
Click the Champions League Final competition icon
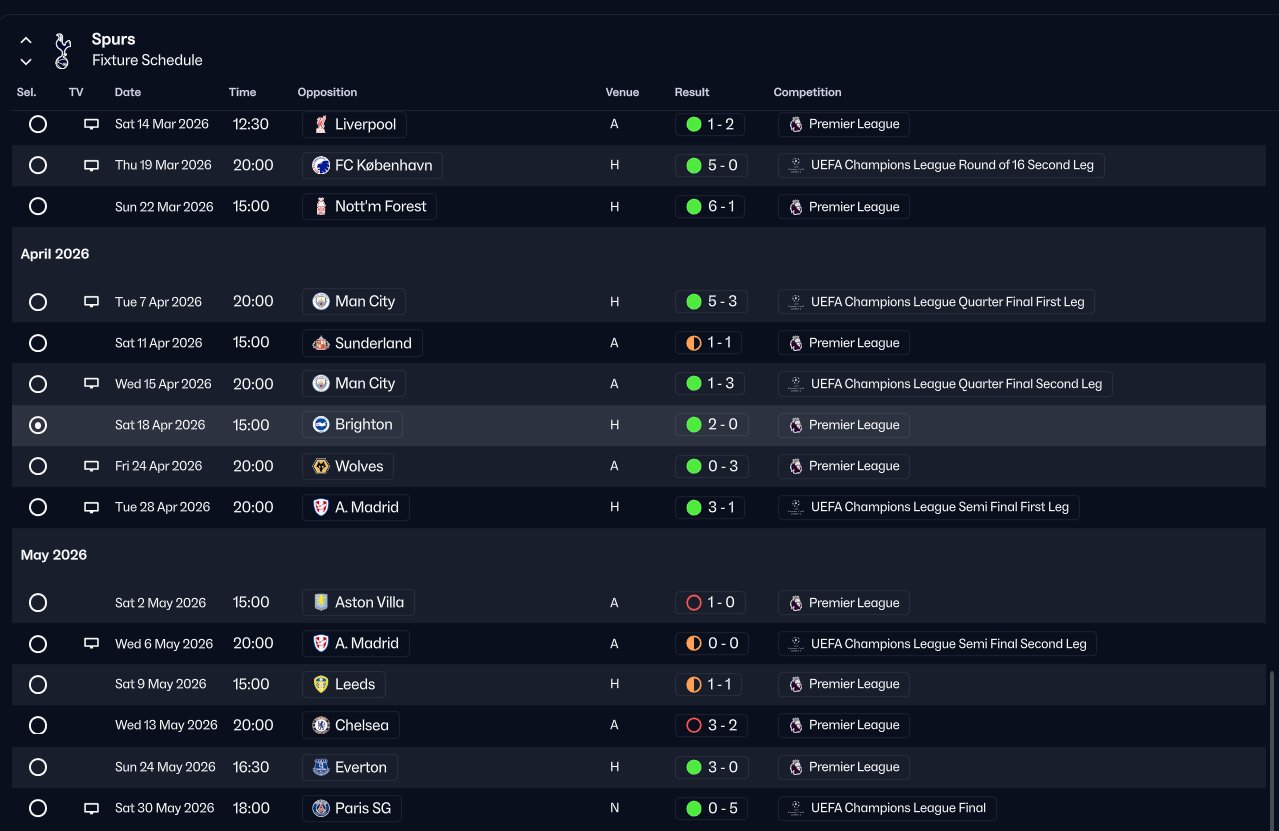(x=796, y=808)
